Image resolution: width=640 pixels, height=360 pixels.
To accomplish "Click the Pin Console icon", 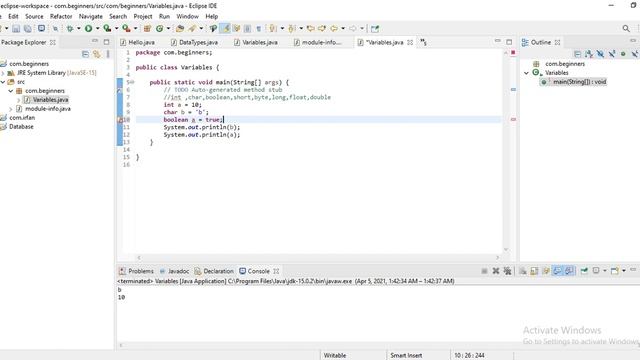I will click(x=584, y=271).
